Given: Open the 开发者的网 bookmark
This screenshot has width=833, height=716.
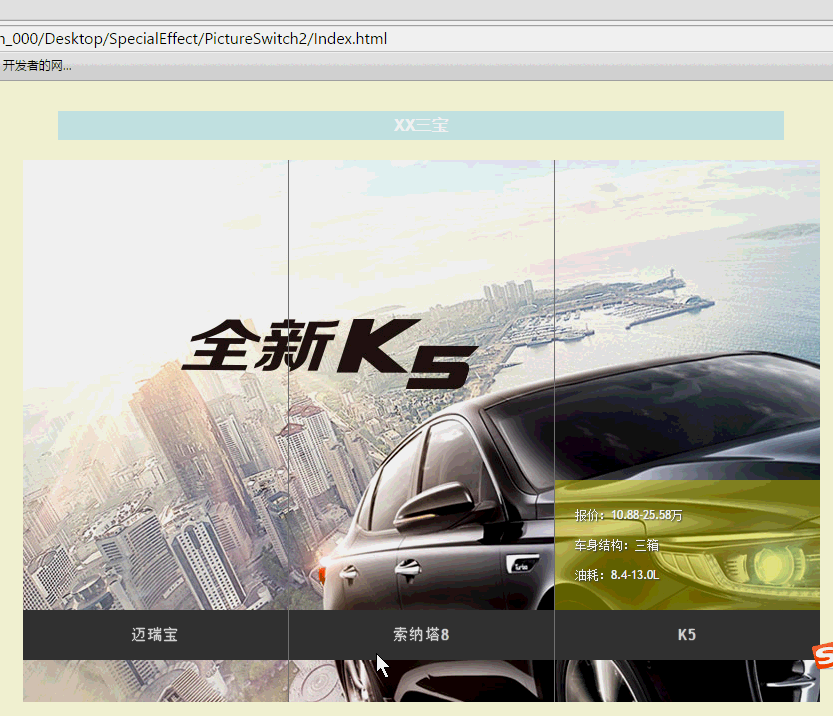Looking at the screenshot, I should tap(37, 66).
